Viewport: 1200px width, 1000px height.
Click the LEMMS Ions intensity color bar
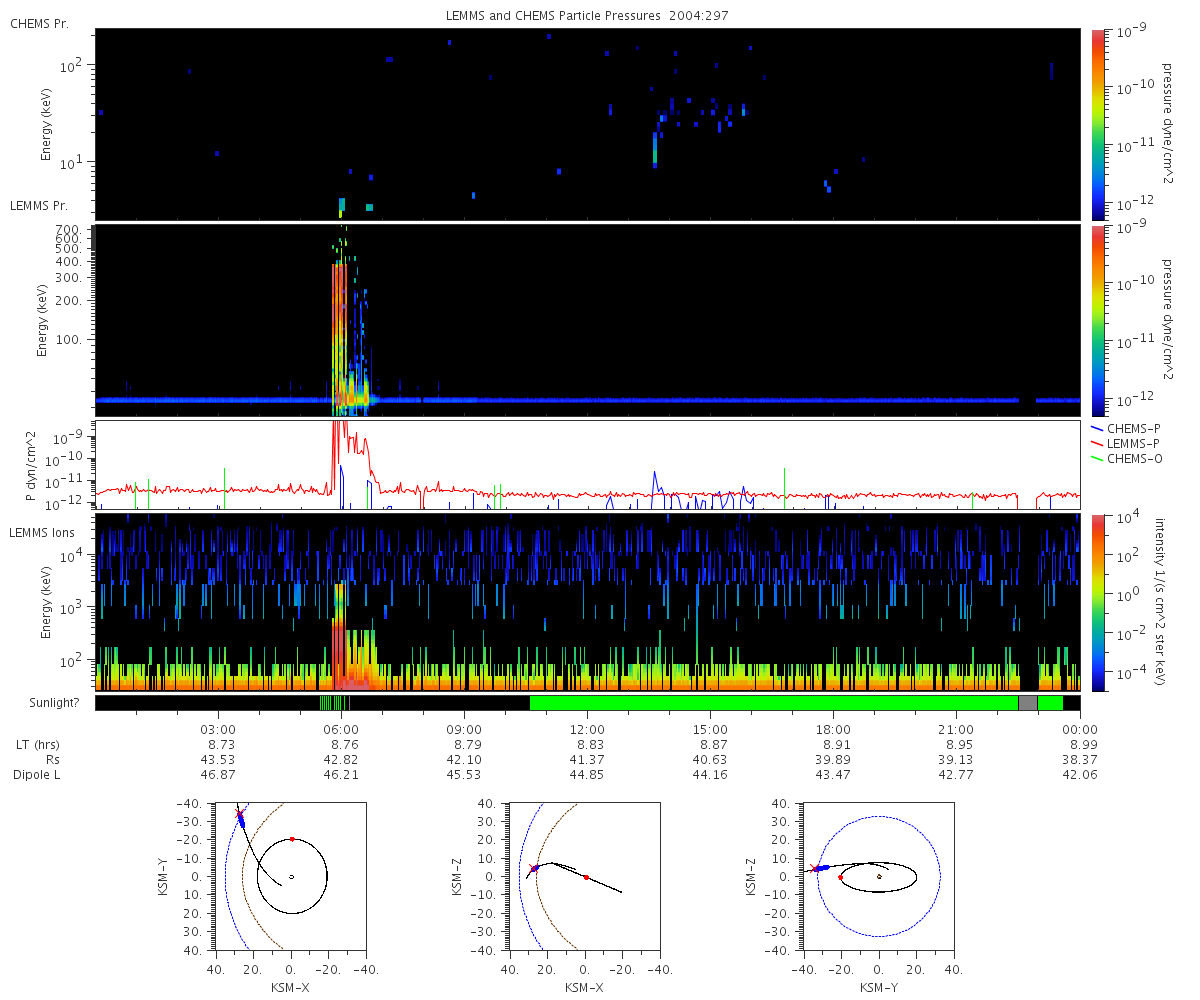click(x=1098, y=603)
